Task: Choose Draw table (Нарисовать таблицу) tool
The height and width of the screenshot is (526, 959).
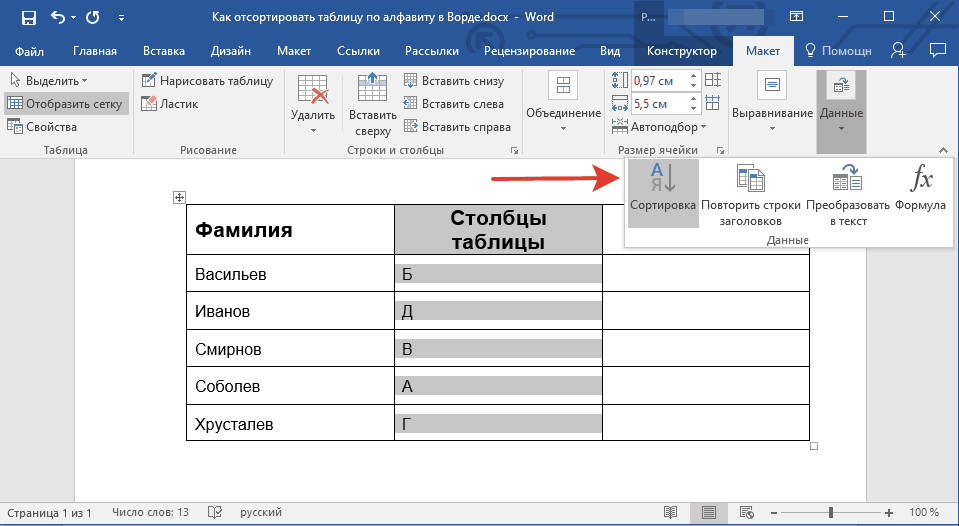Action: [207, 81]
